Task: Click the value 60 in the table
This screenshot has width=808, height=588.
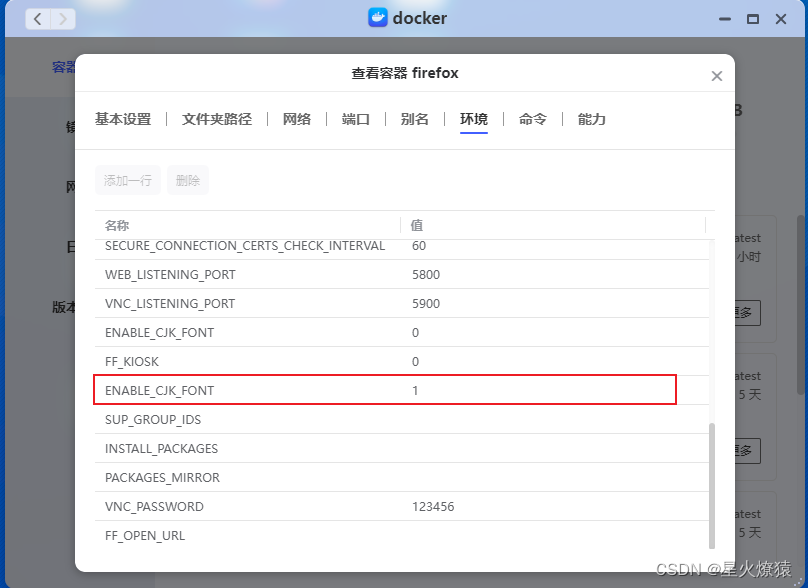Action: point(419,246)
